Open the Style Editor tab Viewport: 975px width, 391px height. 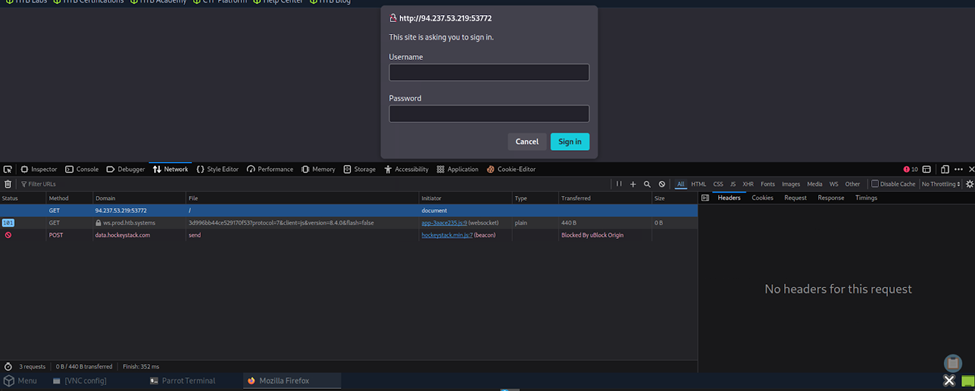(218, 169)
